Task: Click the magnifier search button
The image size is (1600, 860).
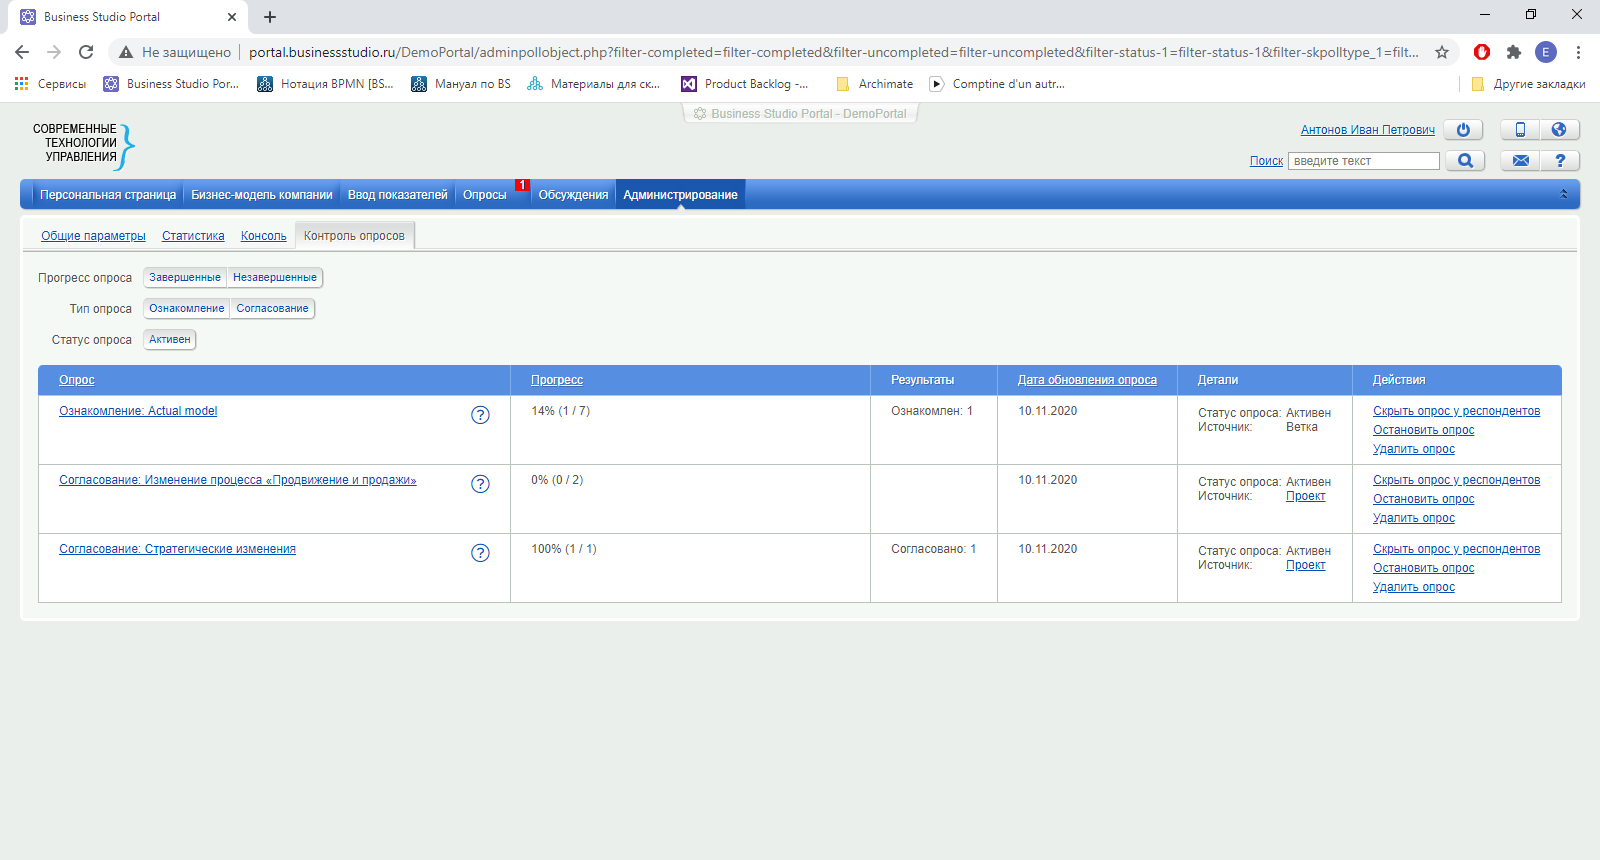Action: coord(1465,161)
